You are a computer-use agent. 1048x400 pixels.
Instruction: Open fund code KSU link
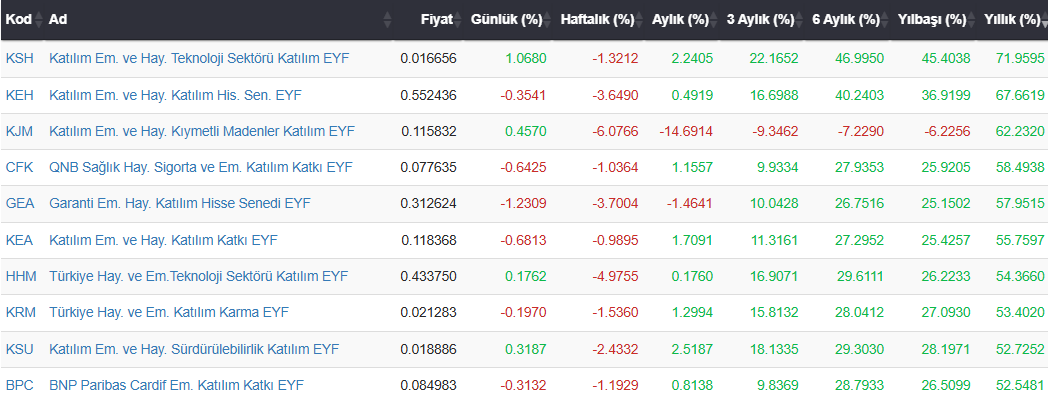pyautogui.click(x=19, y=349)
